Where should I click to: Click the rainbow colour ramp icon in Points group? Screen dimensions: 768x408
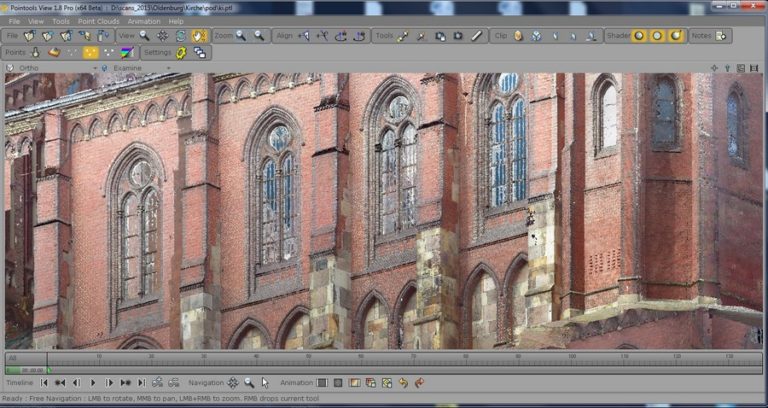coord(127,52)
